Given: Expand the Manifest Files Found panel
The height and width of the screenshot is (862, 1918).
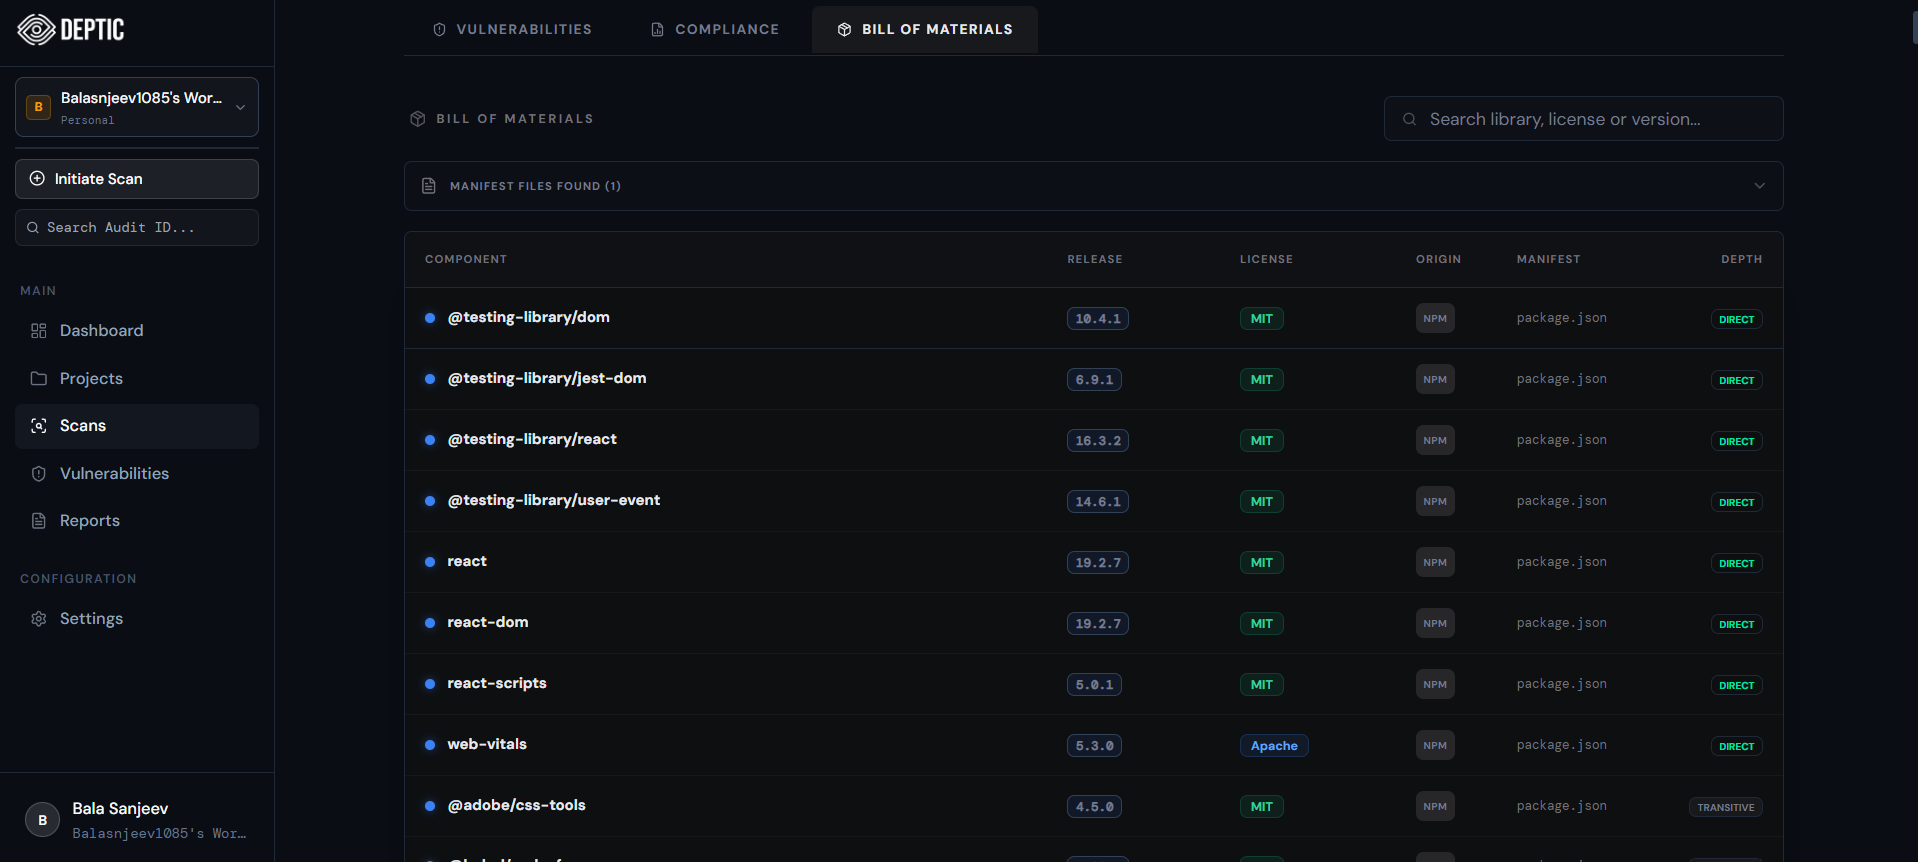Looking at the screenshot, I should [x=1093, y=186].
